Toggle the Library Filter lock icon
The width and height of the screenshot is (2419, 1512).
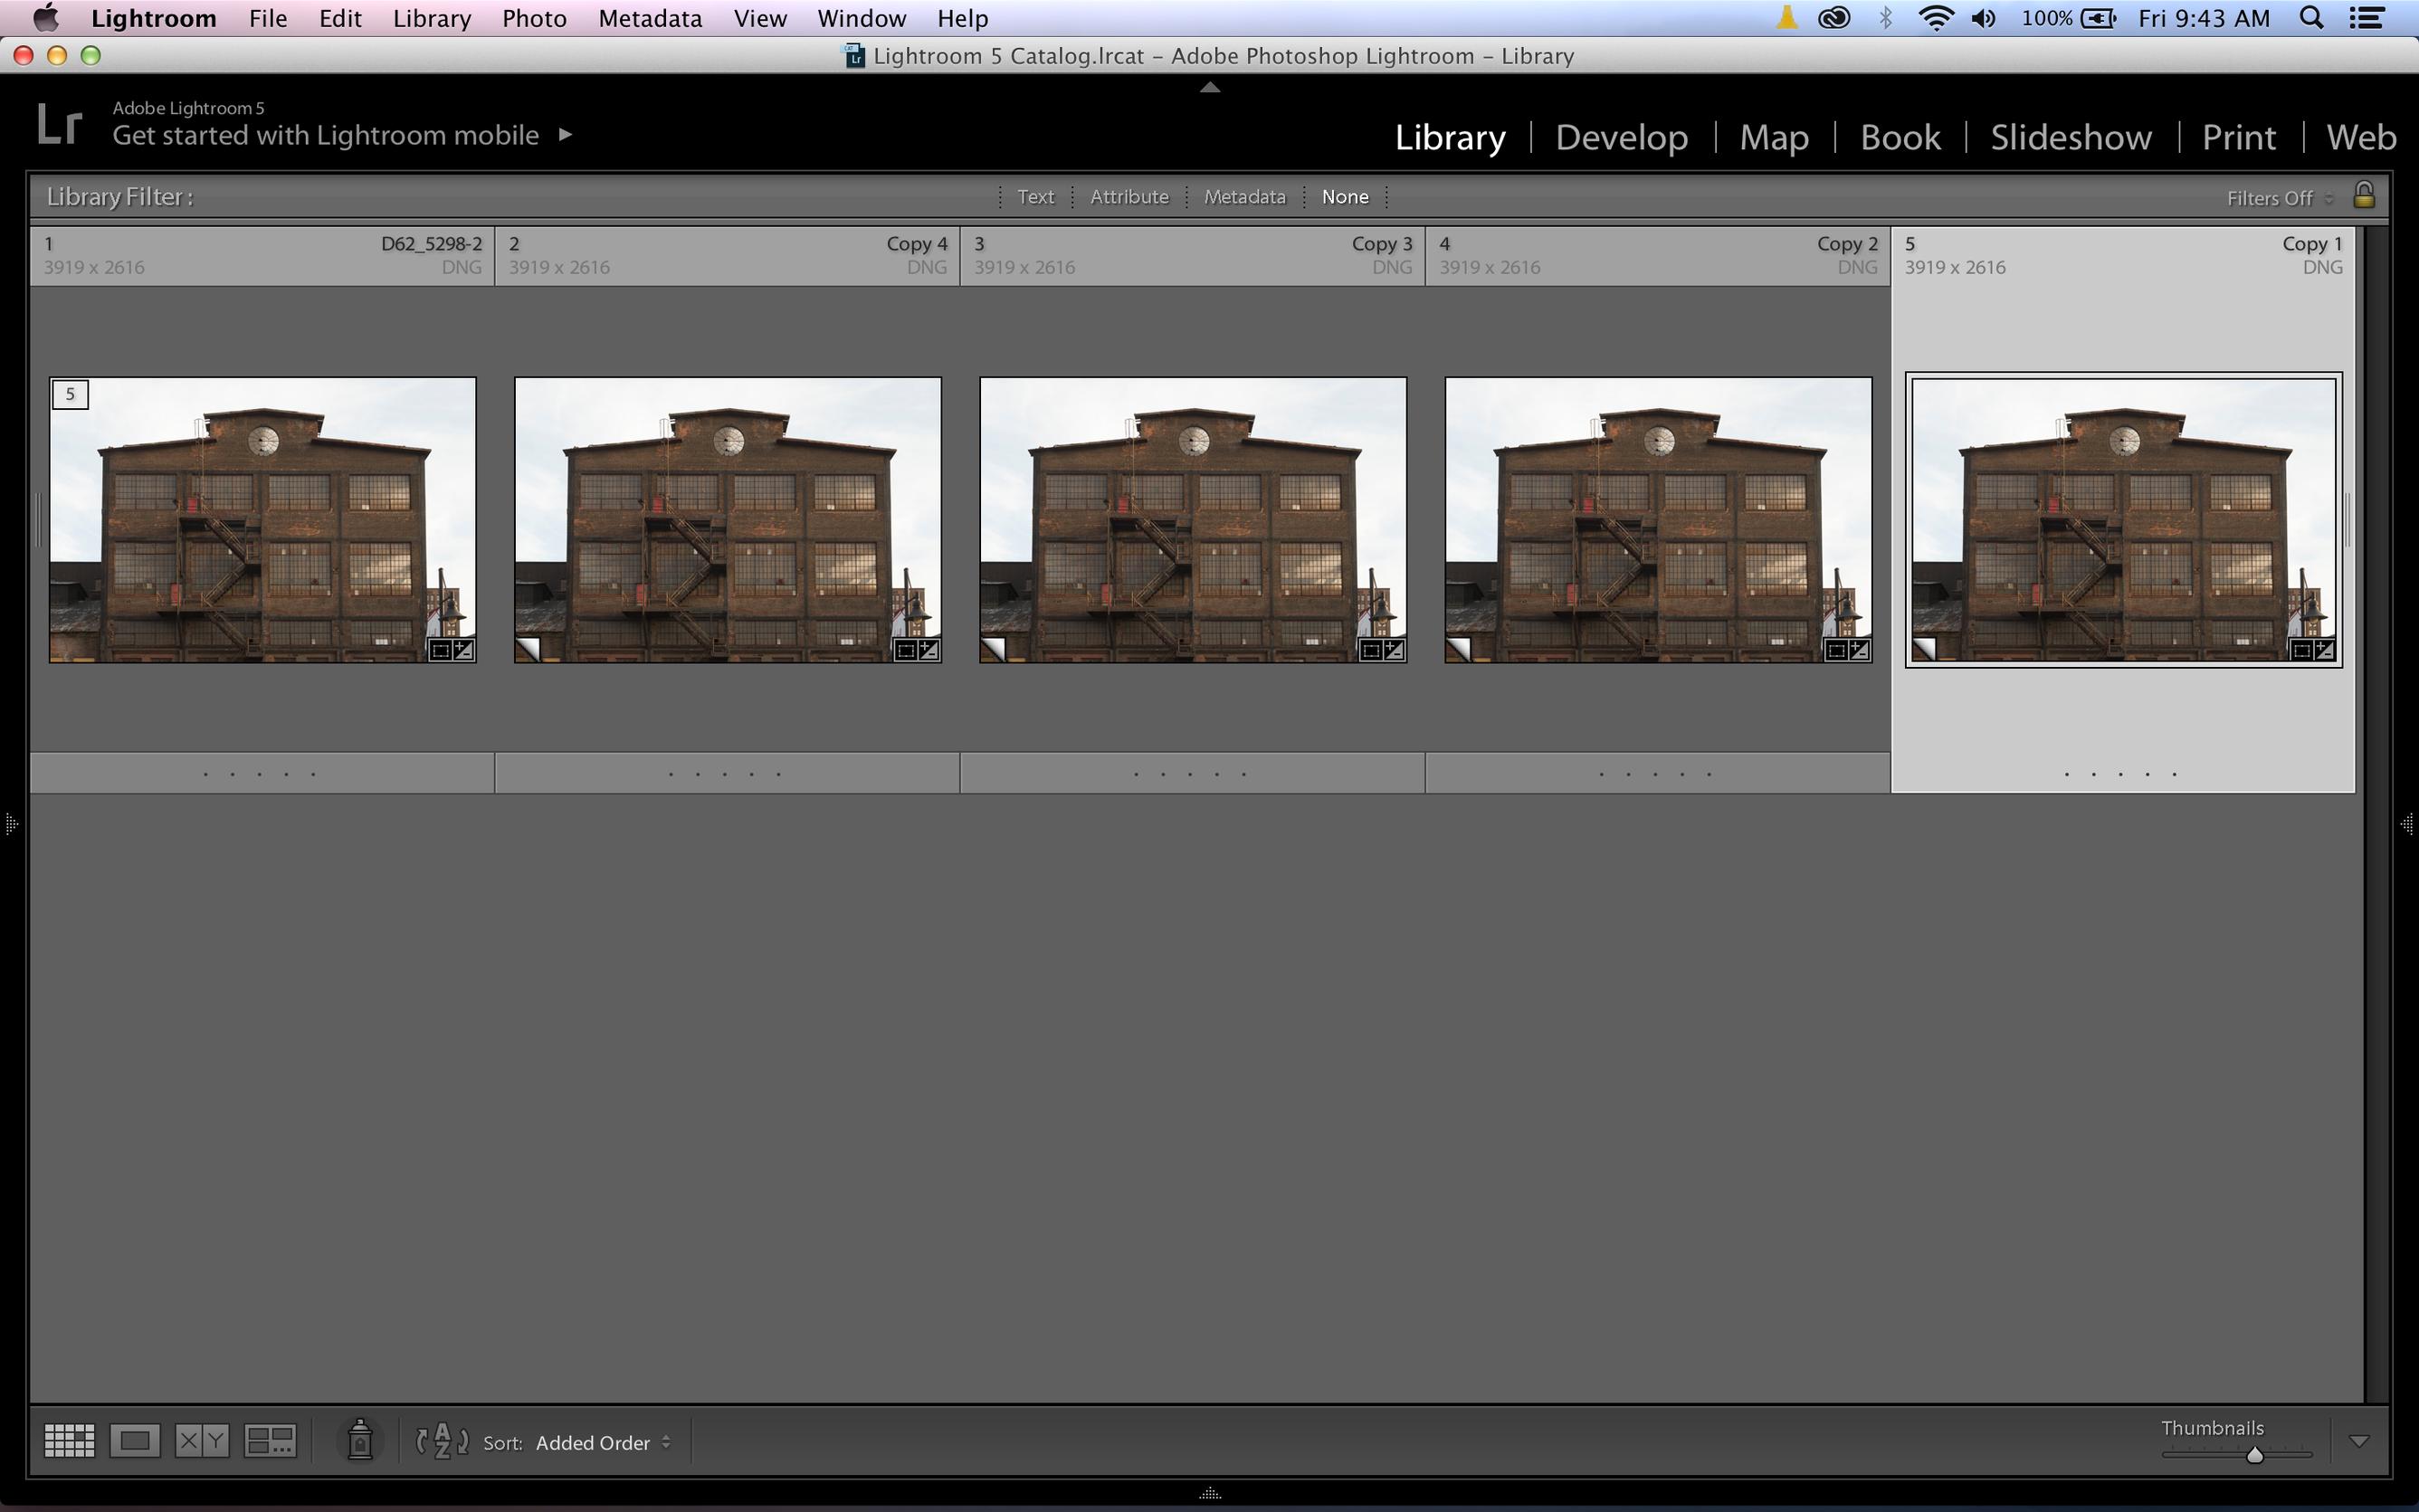[2363, 195]
